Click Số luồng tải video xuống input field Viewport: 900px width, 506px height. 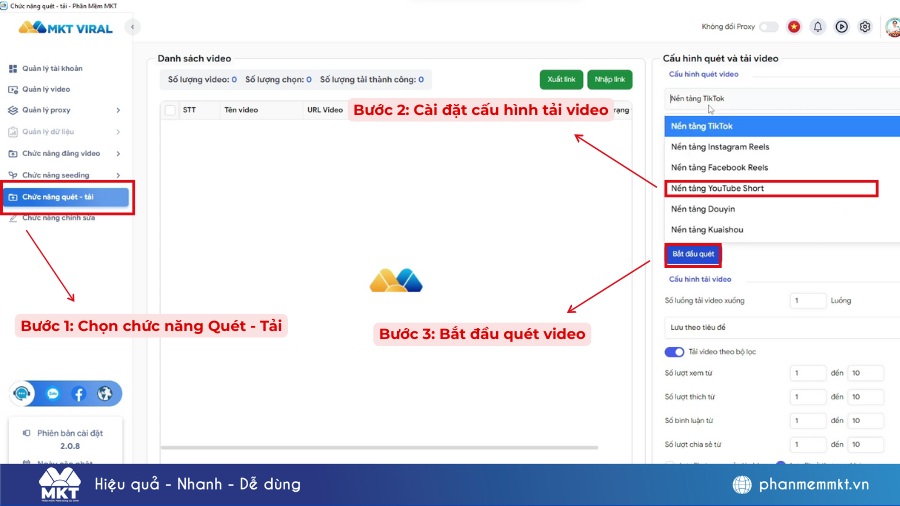point(808,301)
